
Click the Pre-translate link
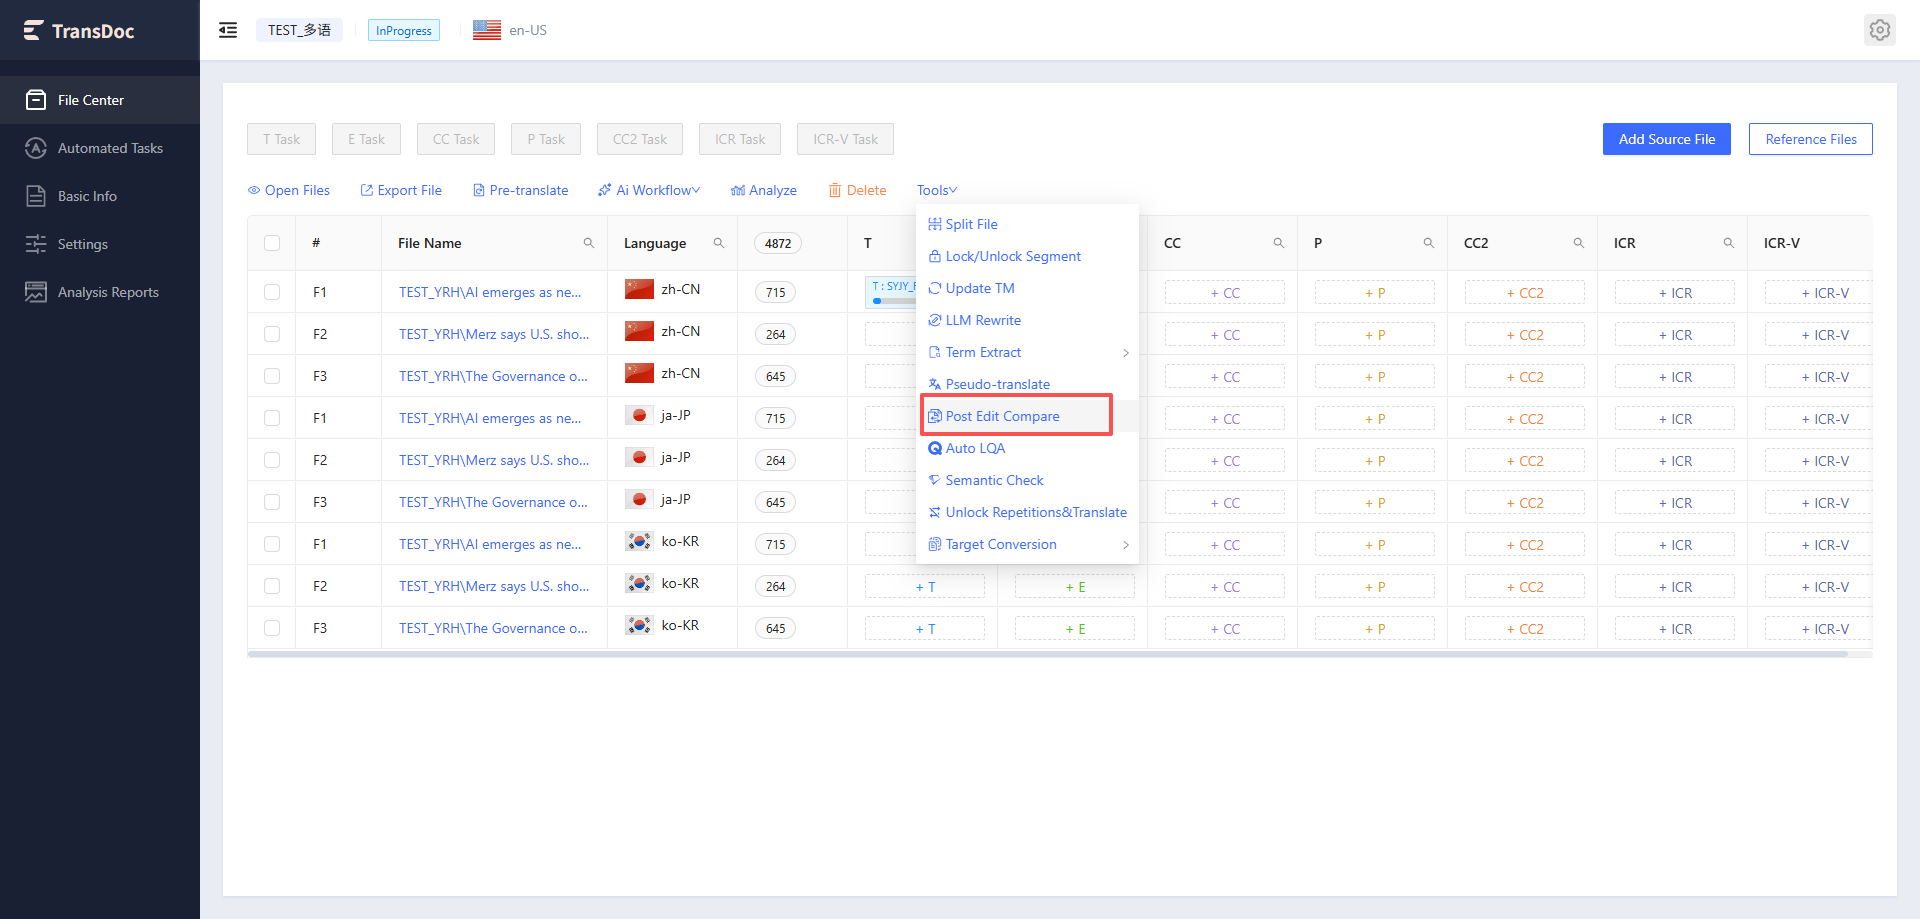pyautogui.click(x=520, y=190)
